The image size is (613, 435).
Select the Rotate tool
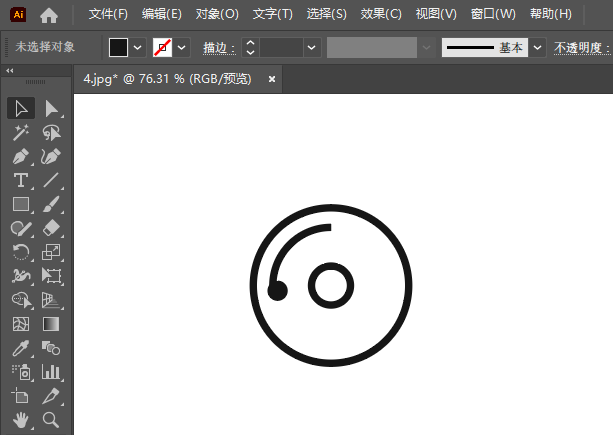[x=21, y=252]
